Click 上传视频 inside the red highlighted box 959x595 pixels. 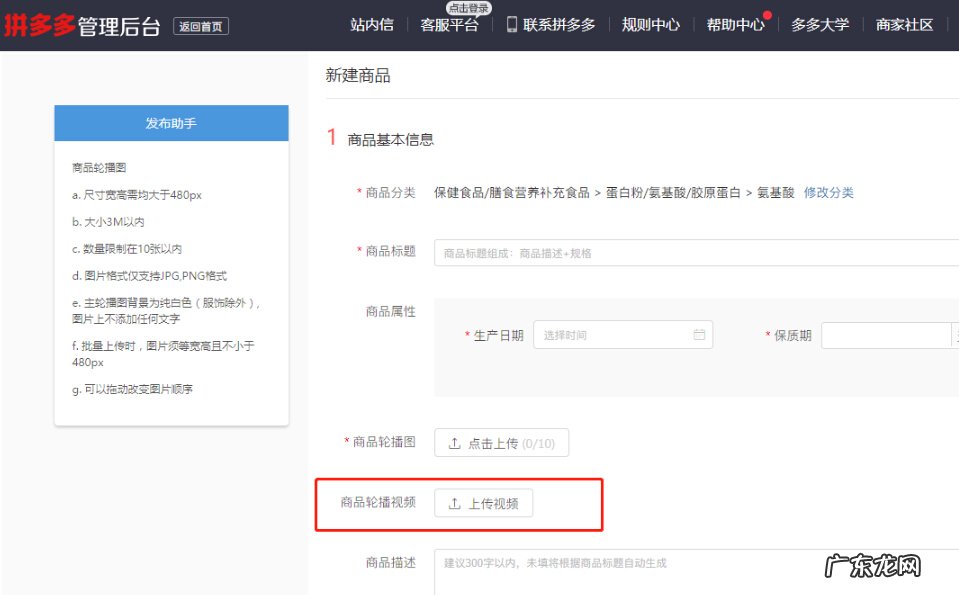pos(493,503)
